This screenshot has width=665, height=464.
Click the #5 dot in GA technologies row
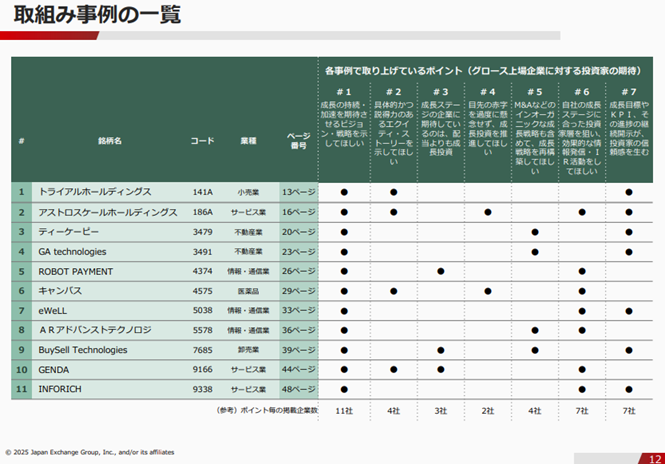click(534, 252)
